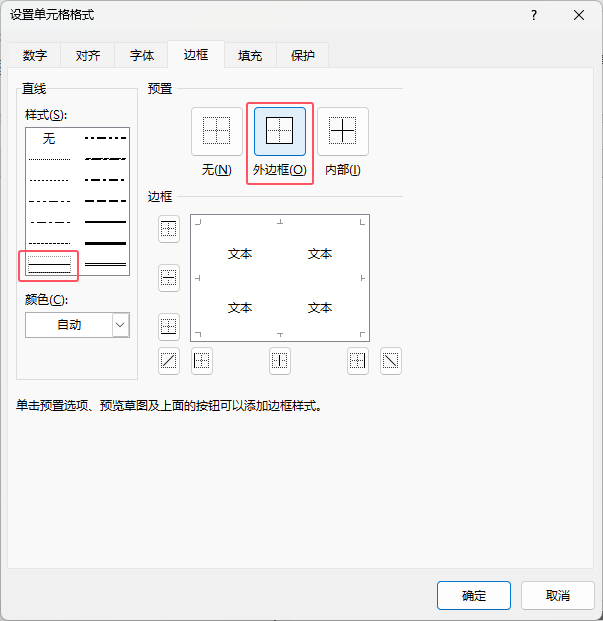Screen dimensions: 603x621
Task: Select slanted dash-dot line style
Action: tap(105, 159)
